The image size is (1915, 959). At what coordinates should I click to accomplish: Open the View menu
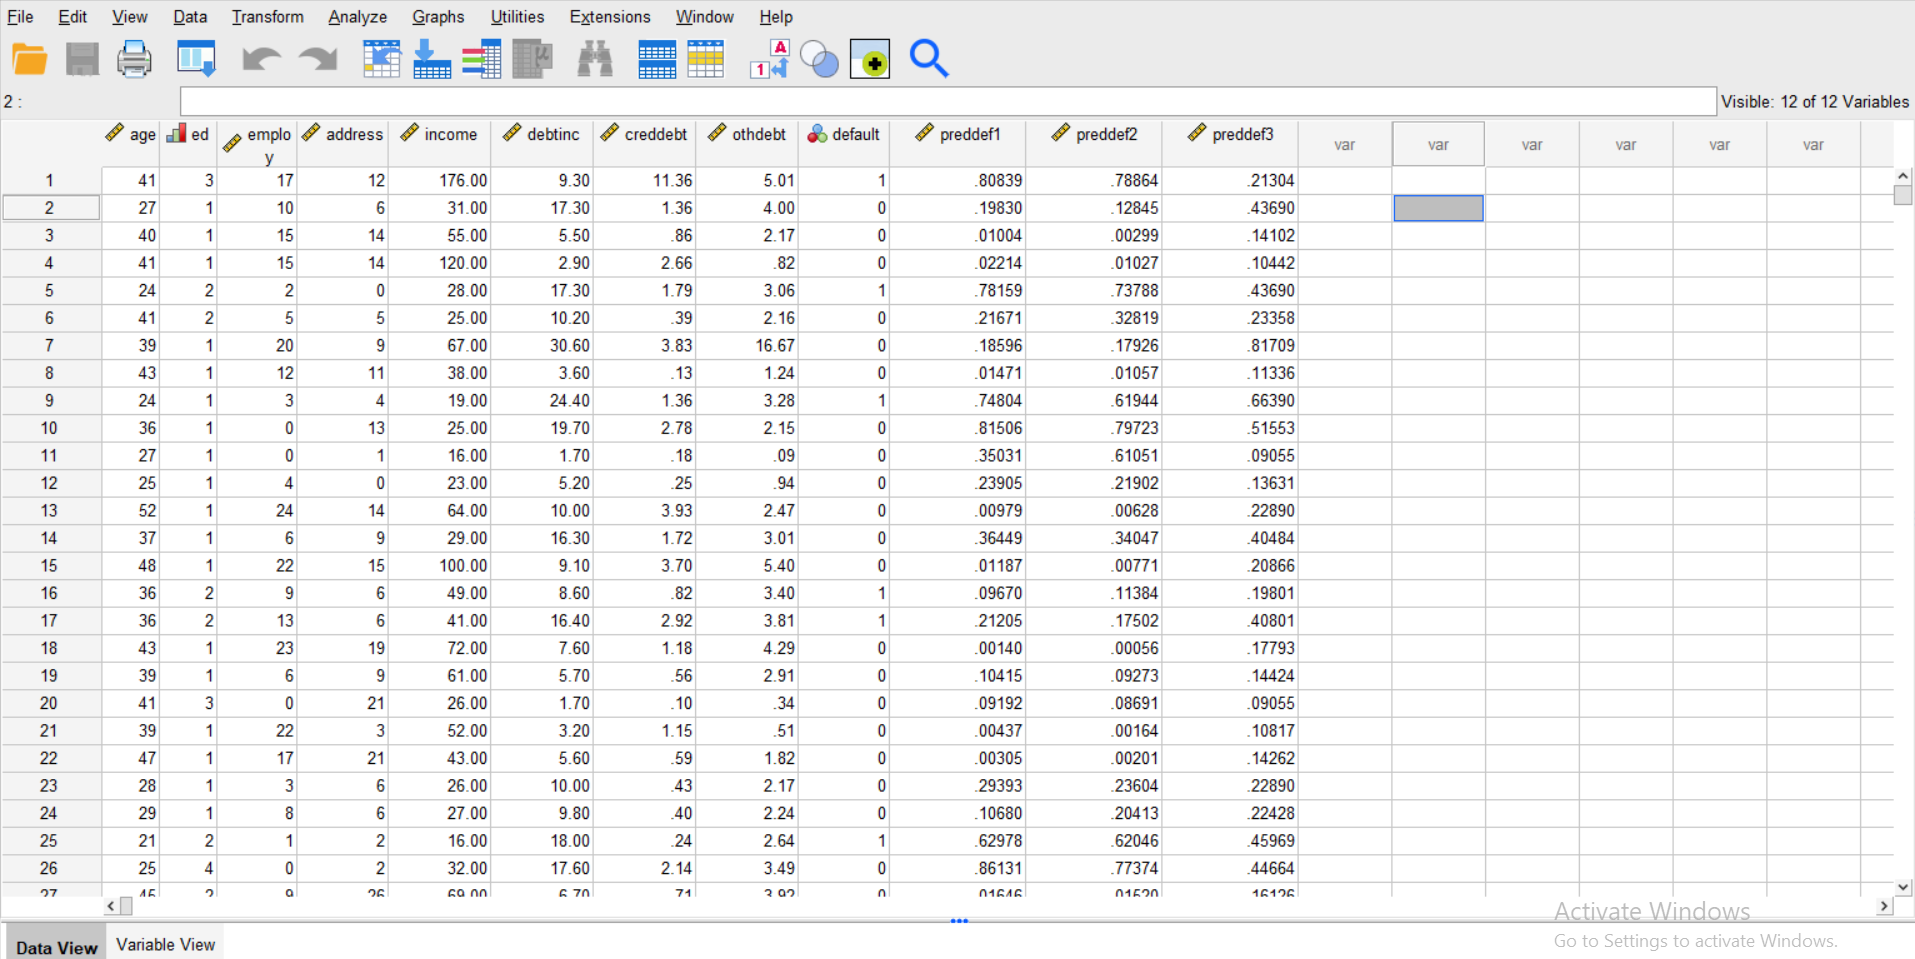point(130,17)
